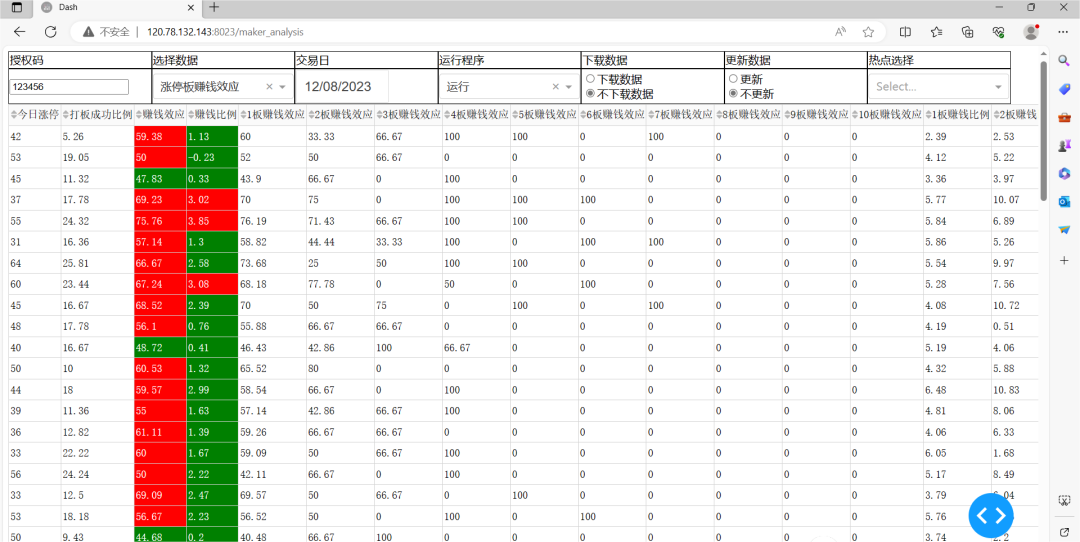Viewport: 1080px width, 542px height.
Task: Click the 33.33 cell in 3板赚钱效应
Action: coord(408,242)
